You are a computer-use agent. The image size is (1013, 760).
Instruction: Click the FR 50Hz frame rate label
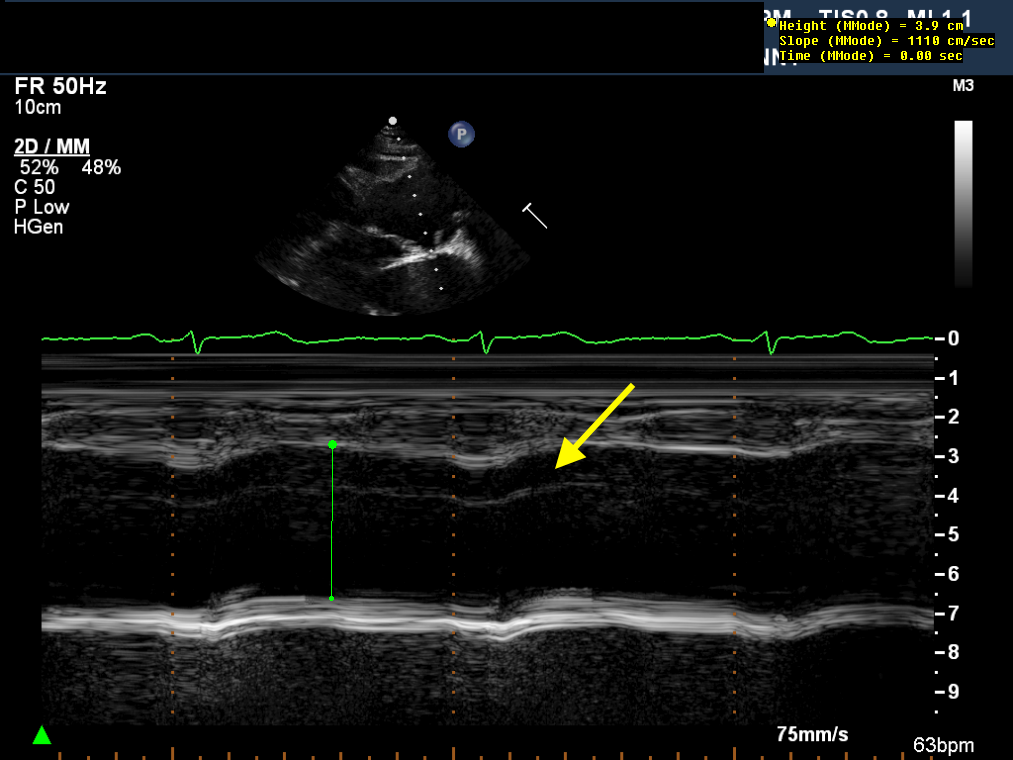point(60,87)
